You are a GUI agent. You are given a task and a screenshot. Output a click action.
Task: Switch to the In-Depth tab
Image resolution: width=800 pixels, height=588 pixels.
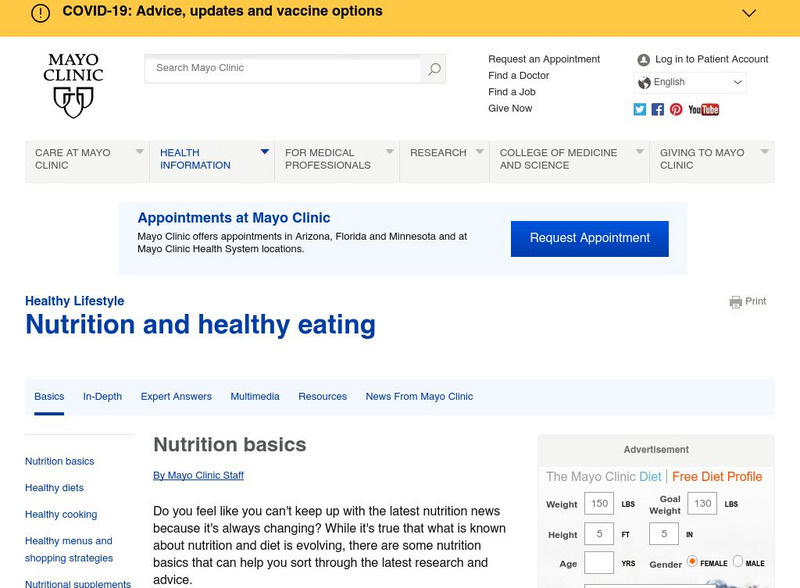point(102,397)
